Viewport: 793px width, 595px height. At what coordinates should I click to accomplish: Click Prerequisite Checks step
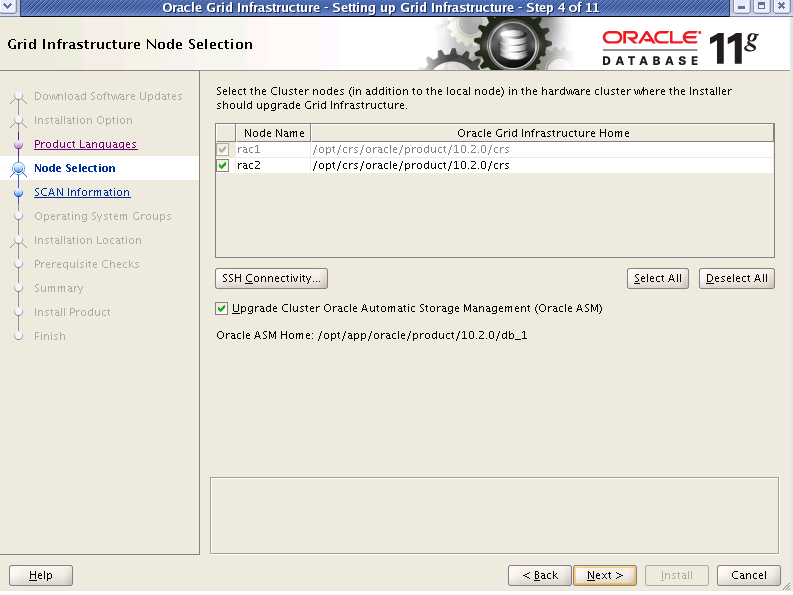[86, 264]
